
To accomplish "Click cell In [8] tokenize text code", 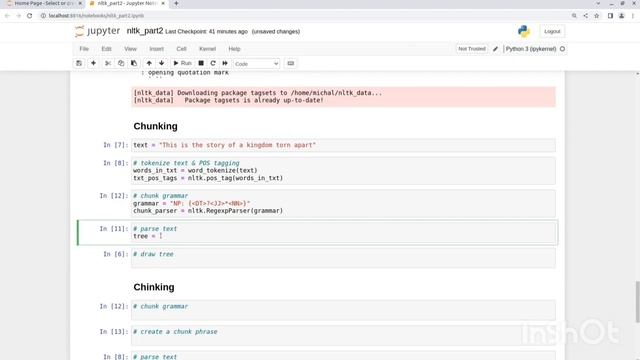I will pos(343,171).
